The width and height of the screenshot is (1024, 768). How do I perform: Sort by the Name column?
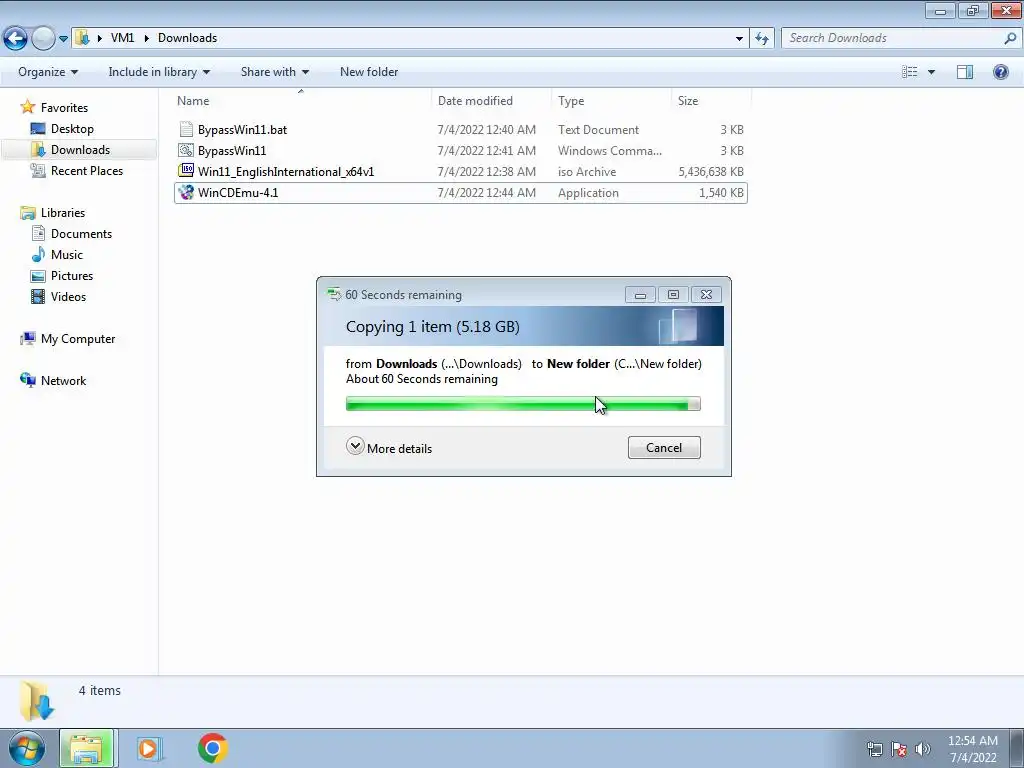tap(301, 101)
